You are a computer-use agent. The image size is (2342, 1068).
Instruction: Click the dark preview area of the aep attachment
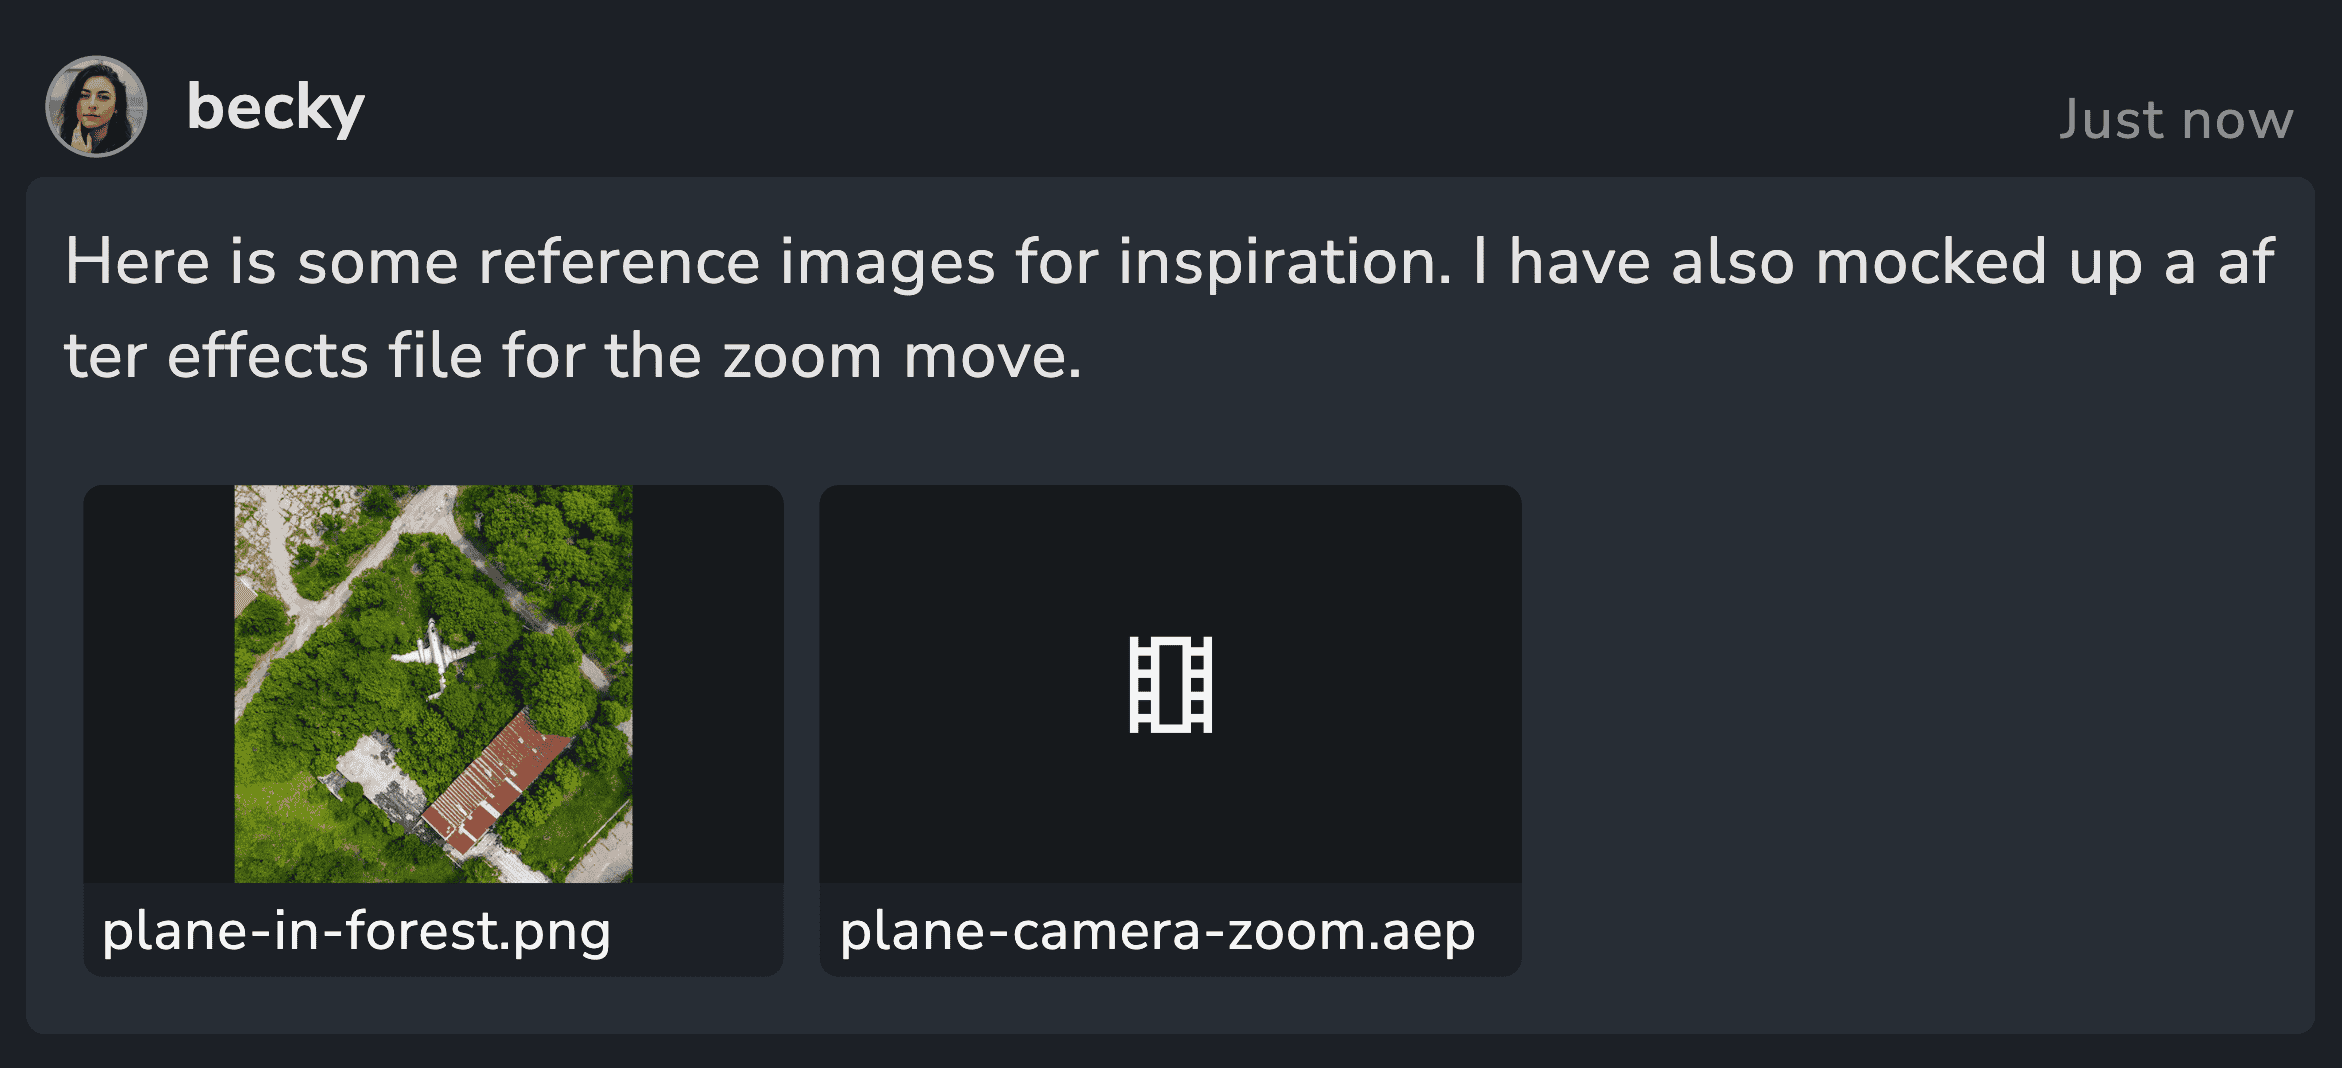click(1170, 684)
